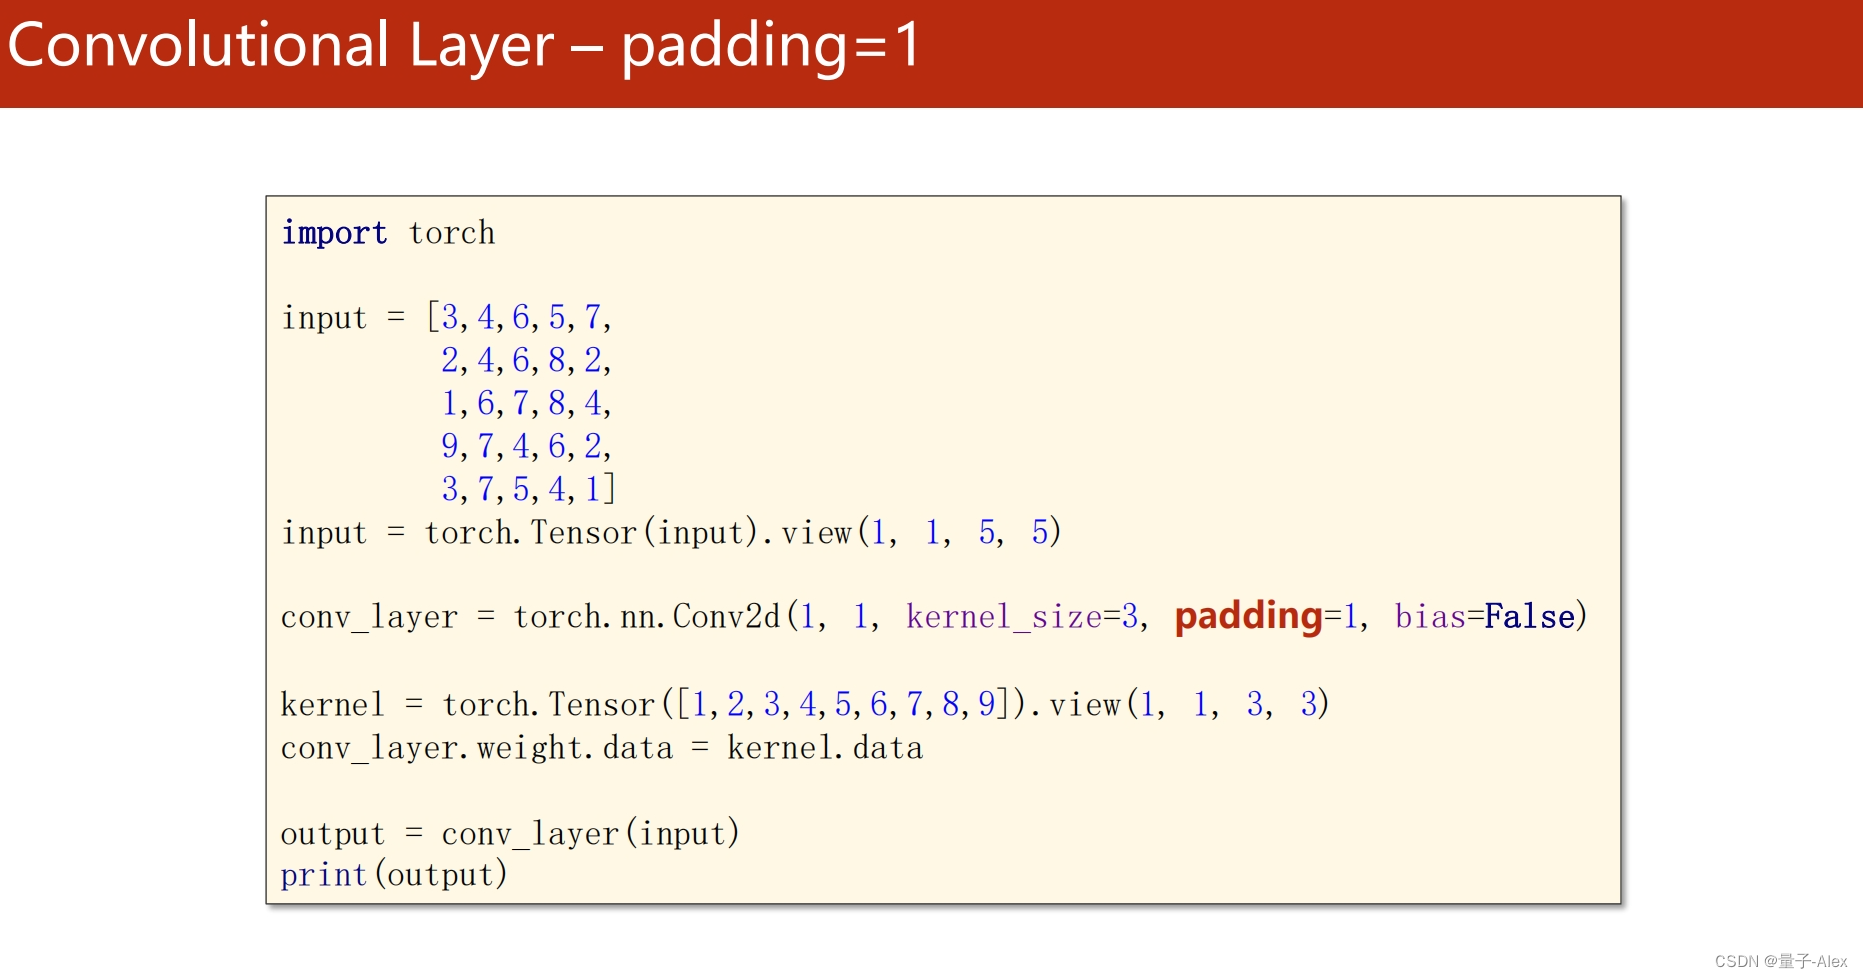The image size is (1863, 978).
Task: Click the input row '[3,4,6,5,7,'
Action: coord(519,318)
